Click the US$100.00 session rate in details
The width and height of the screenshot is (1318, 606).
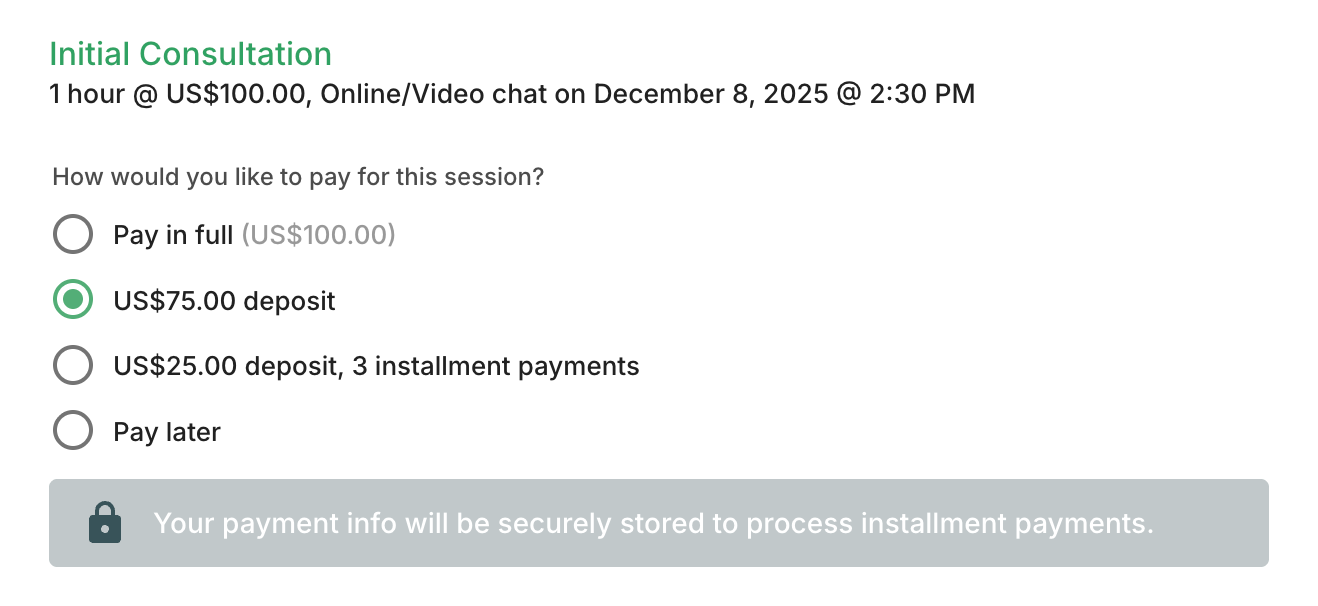235,95
